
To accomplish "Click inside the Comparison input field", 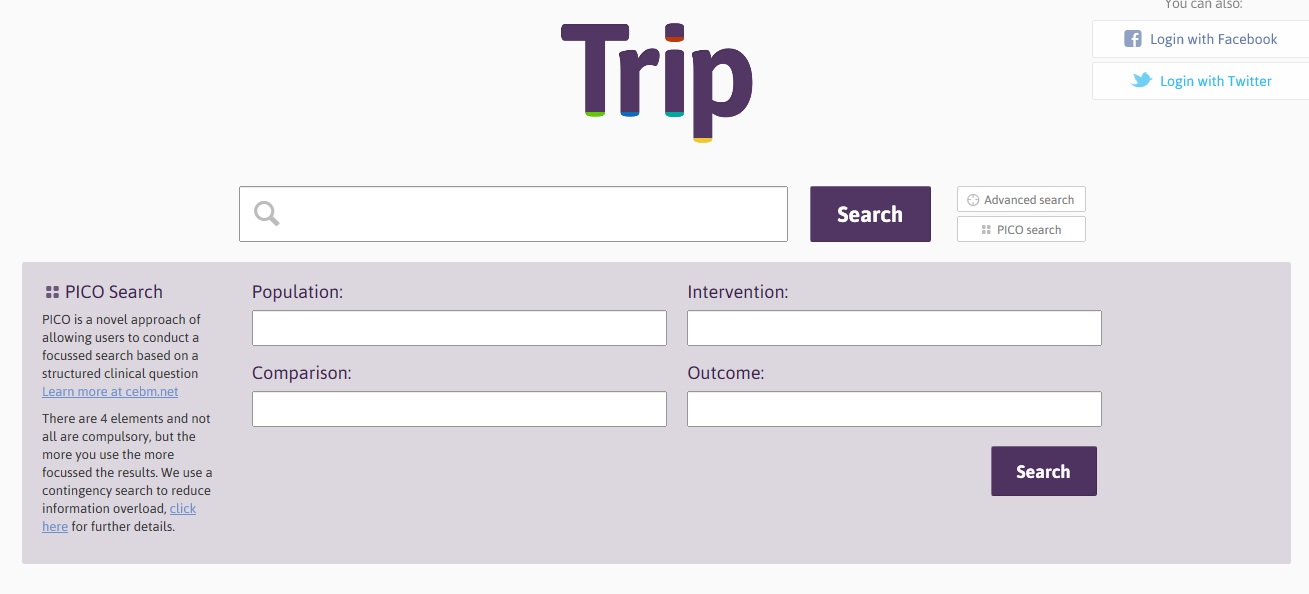I will coord(459,408).
